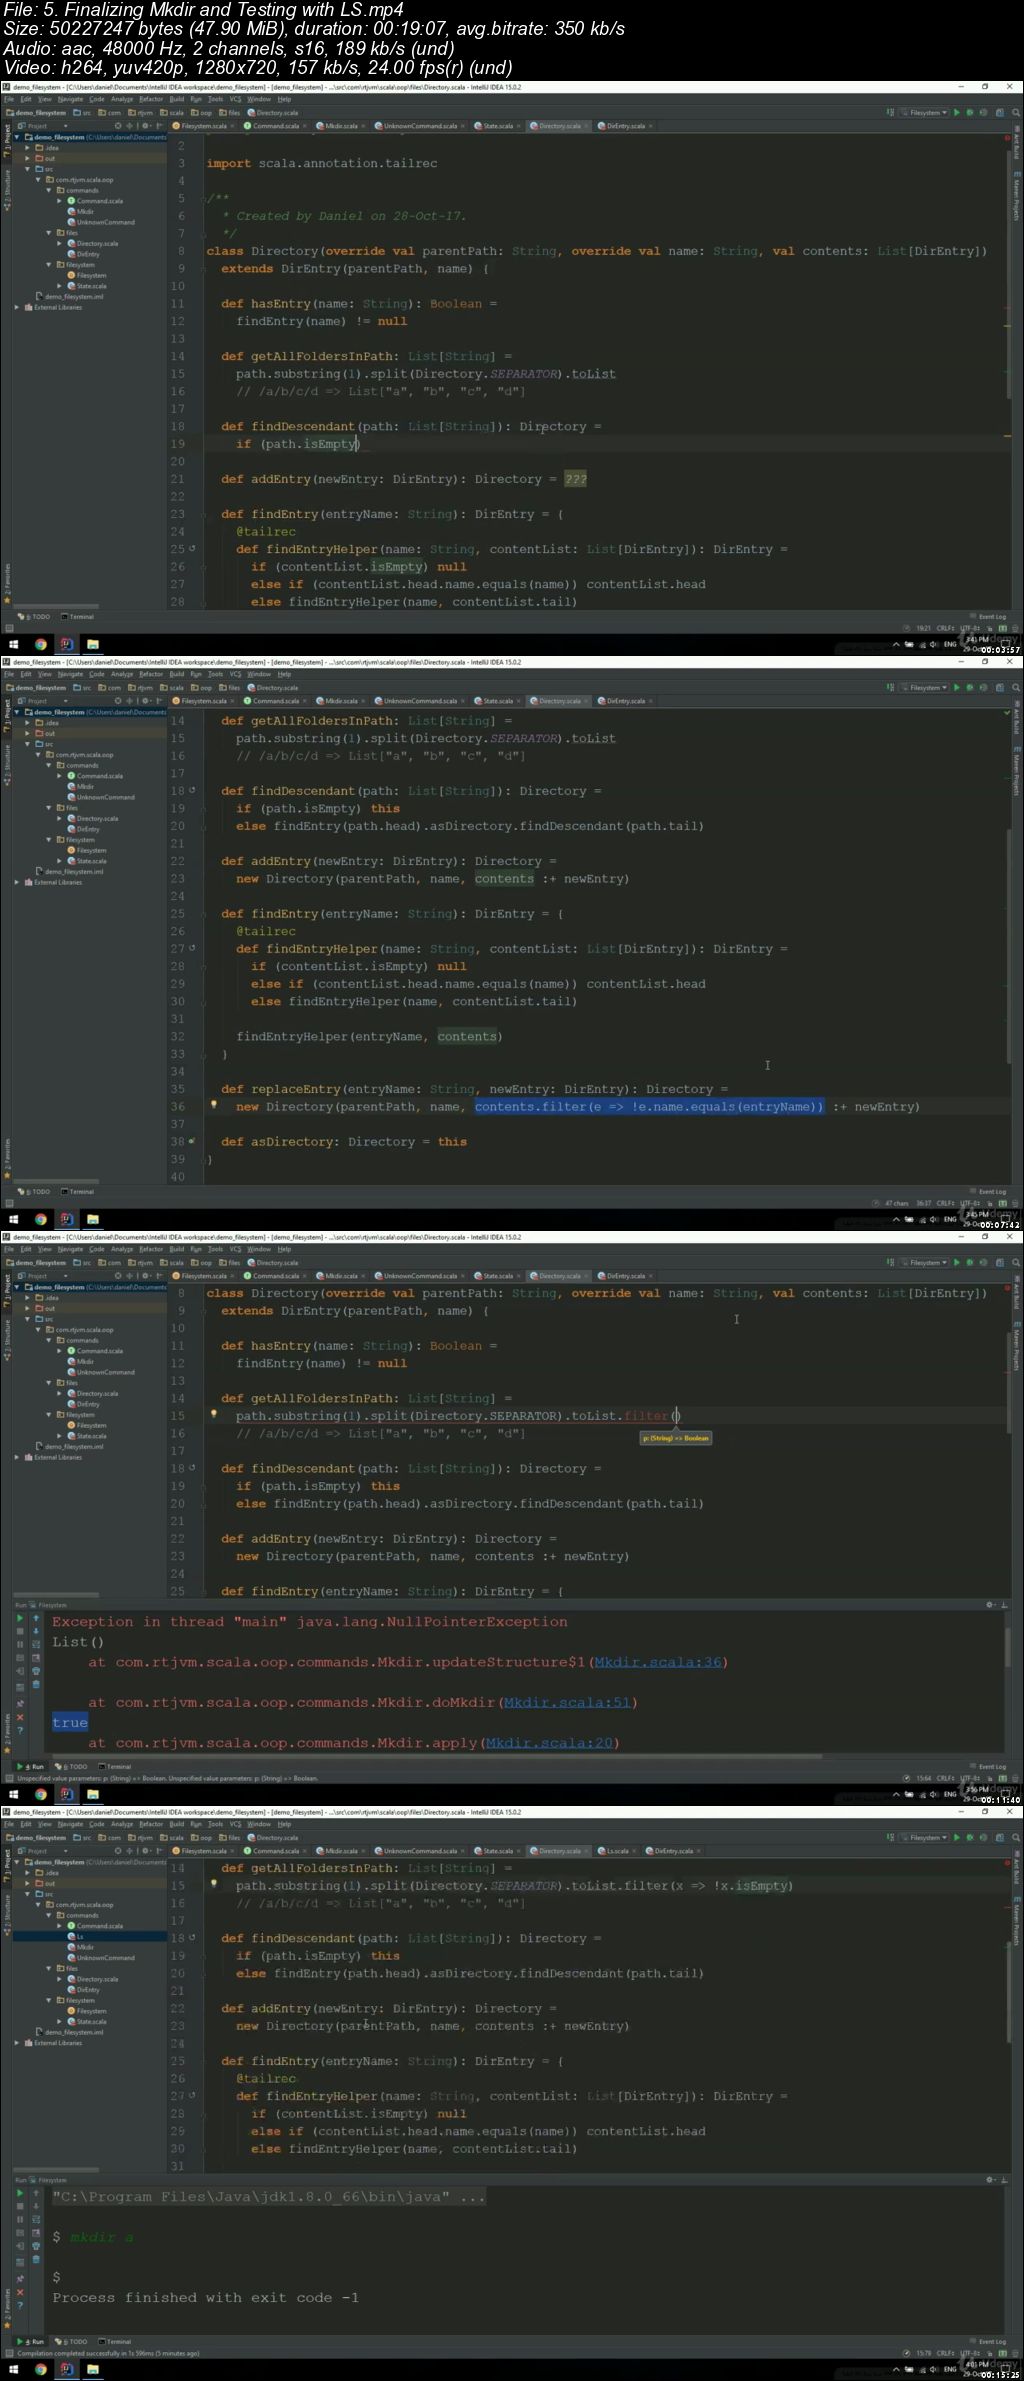1024x2381 pixels.
Task: Click green Run button in first frame toolbar
Action: [956, 113]
